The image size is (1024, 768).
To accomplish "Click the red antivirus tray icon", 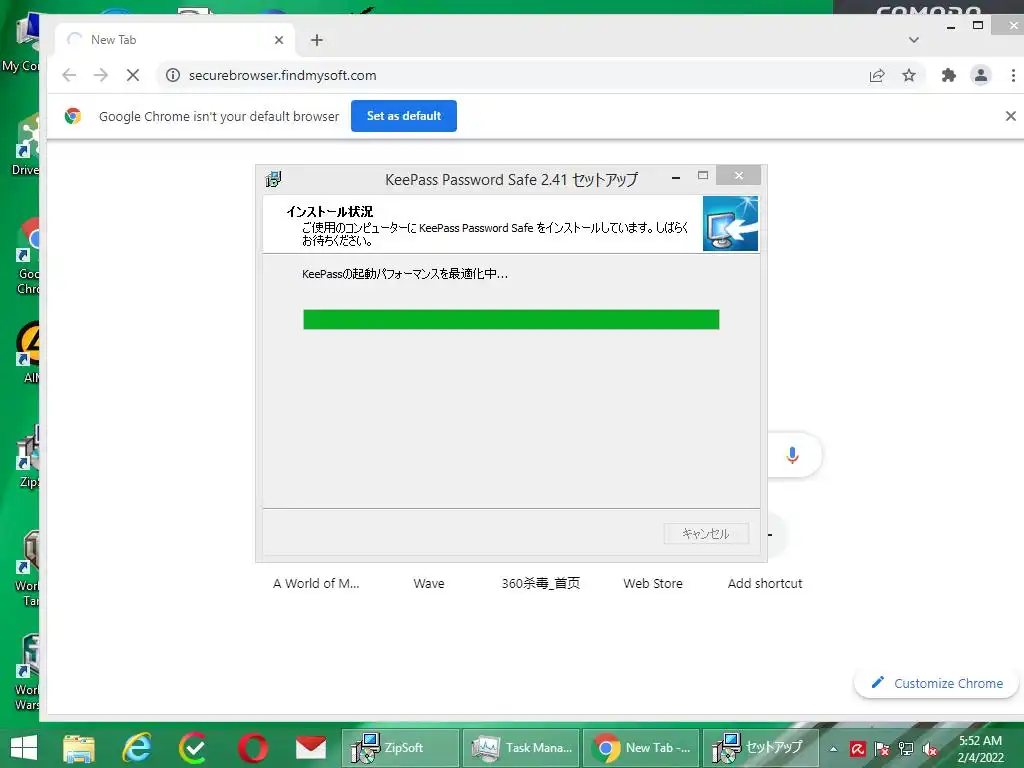I will (857, 749).
